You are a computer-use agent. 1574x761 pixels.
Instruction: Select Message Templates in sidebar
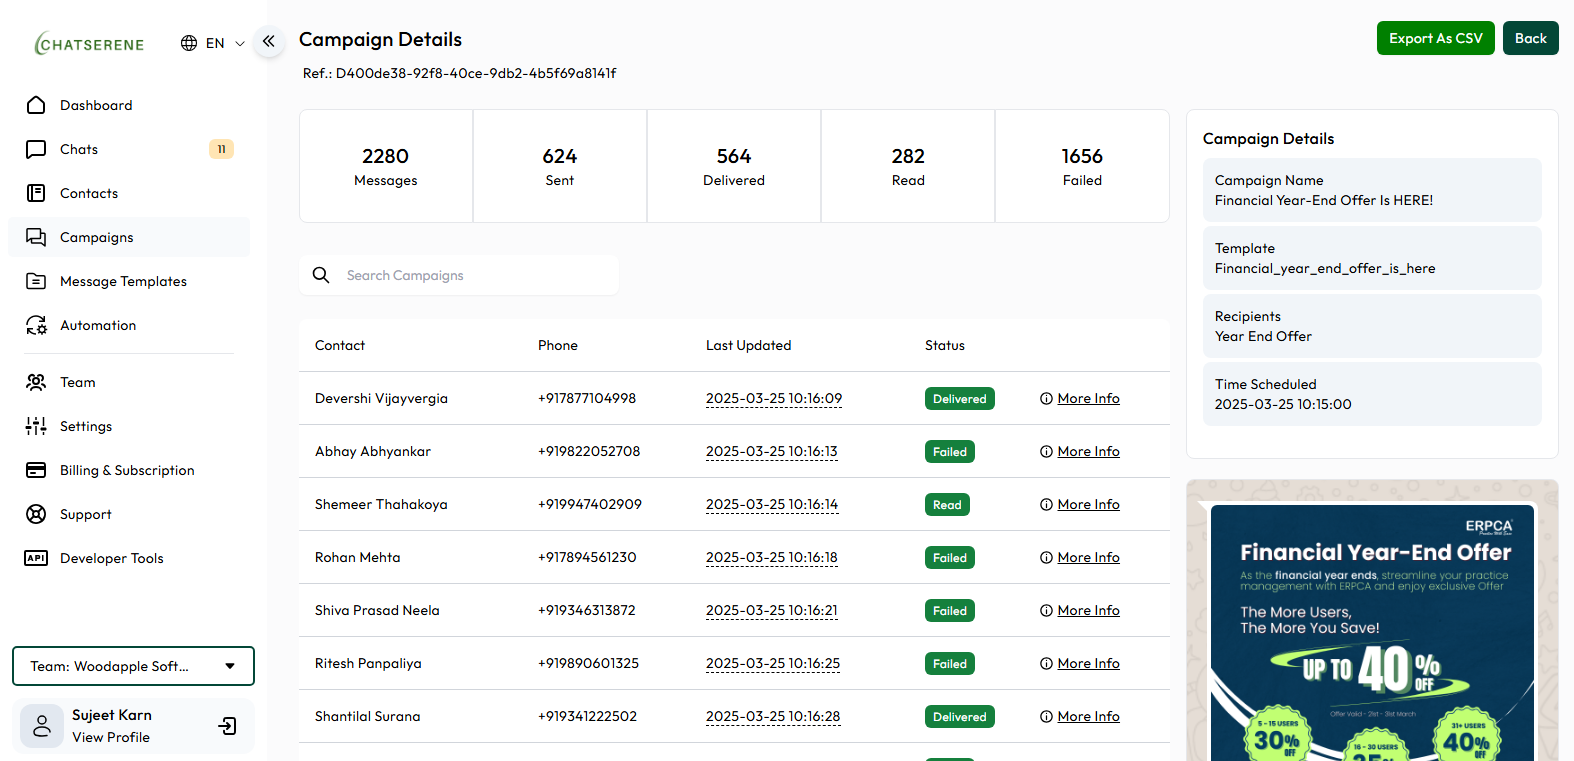(x=129, y=281)
